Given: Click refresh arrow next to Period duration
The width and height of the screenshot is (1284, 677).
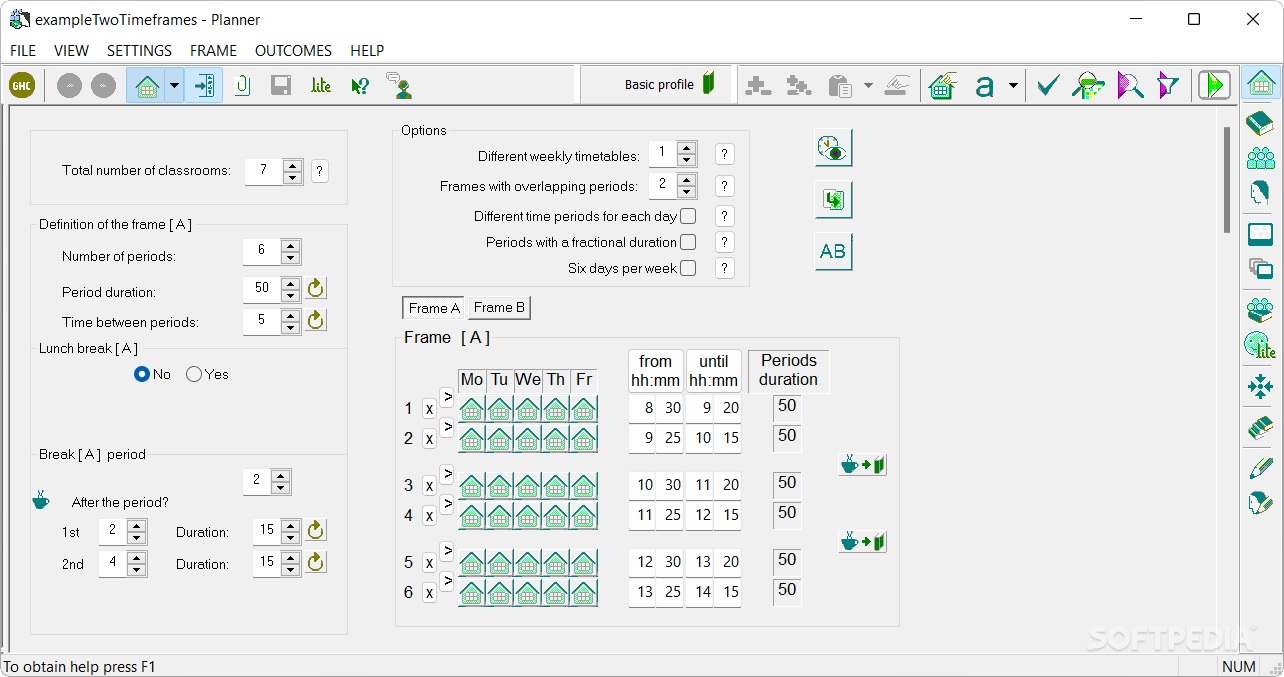Looking at the screenshot, I should (316, 289).
